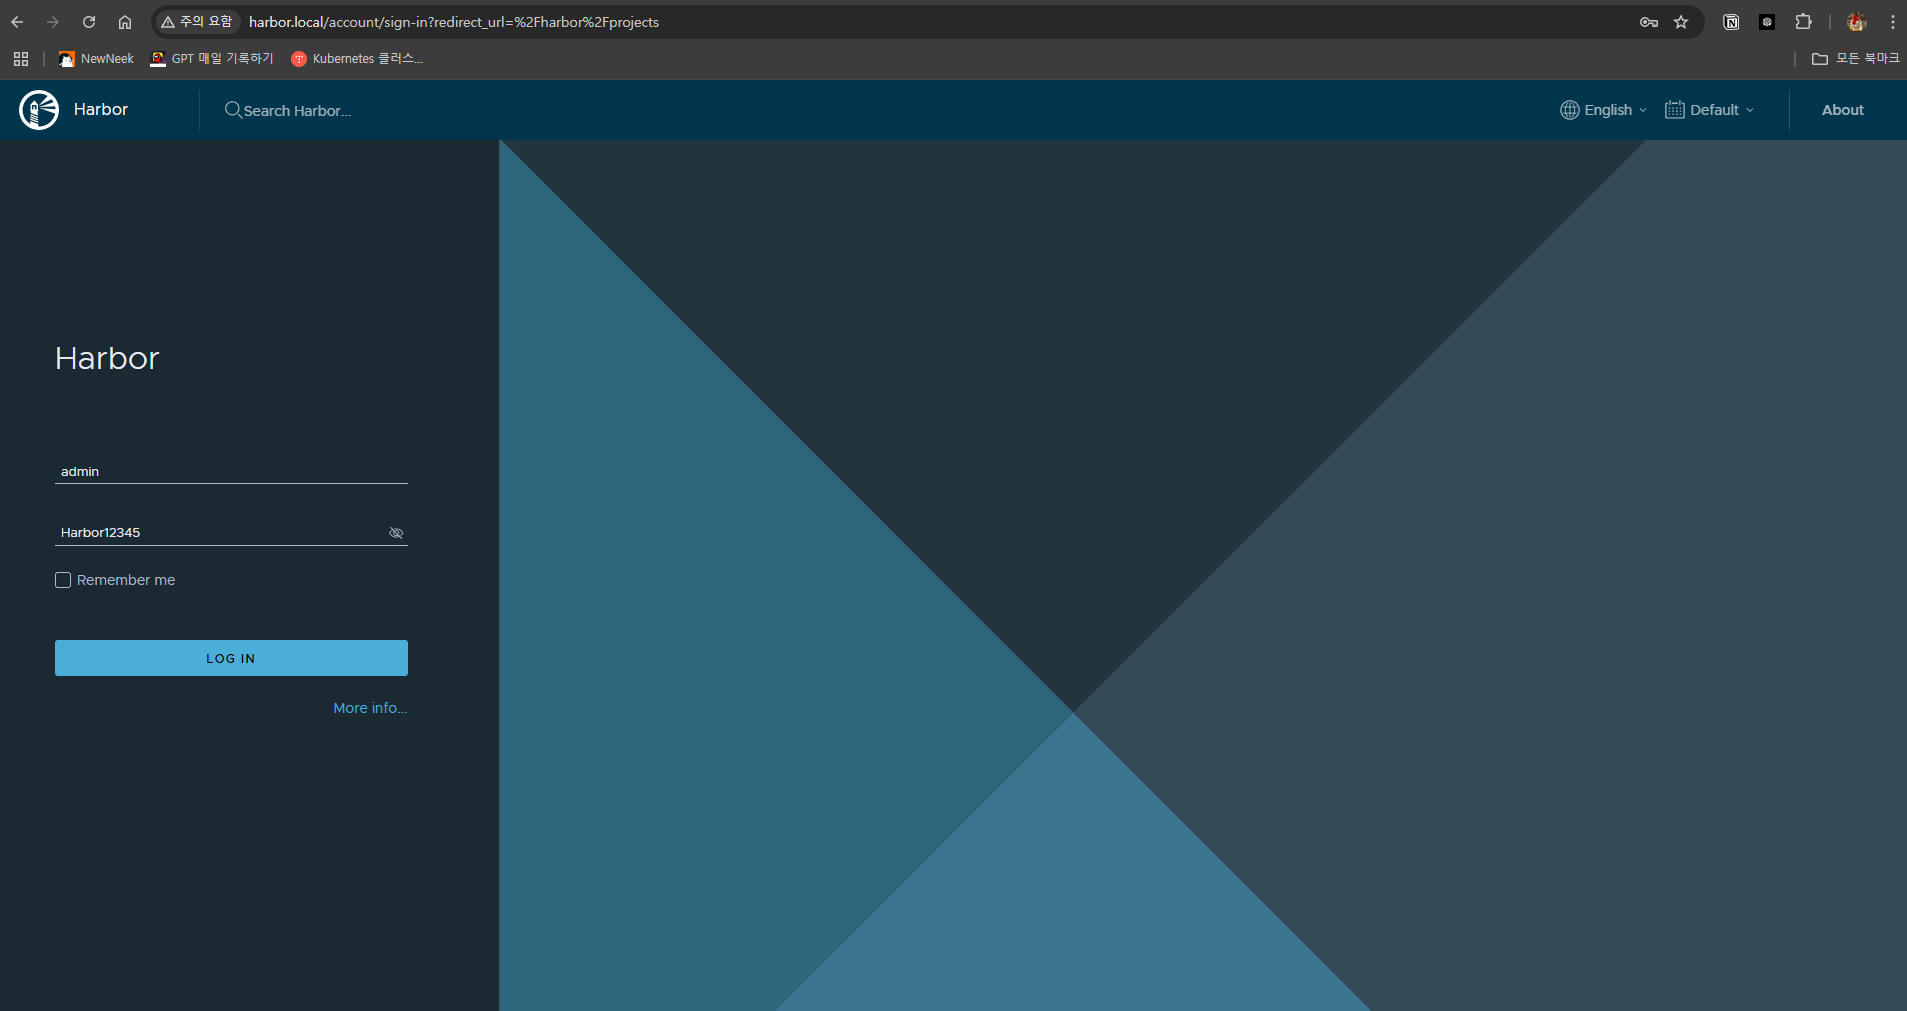Open the Kubernetes 클러스 bookmark
Screen dimensions: 1907x1011
[357, 59]
